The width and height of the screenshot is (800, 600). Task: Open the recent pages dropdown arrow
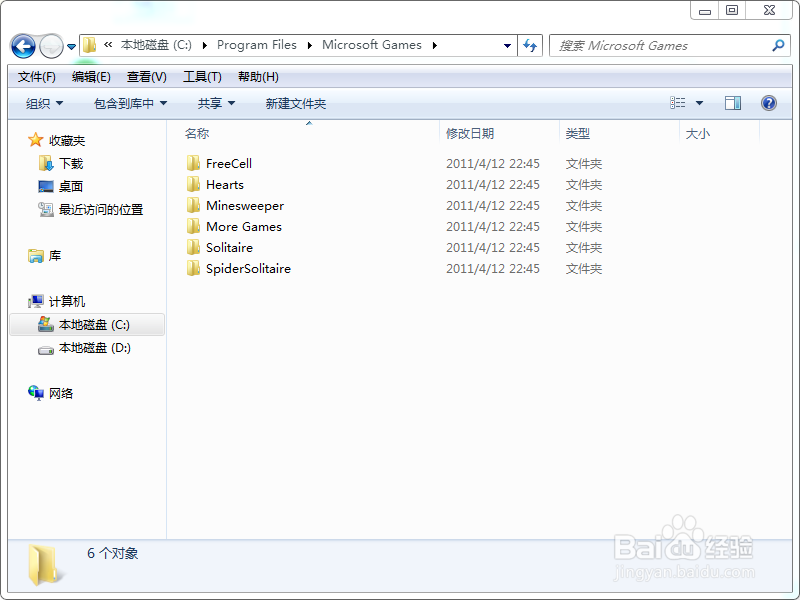tap(71, 46)
